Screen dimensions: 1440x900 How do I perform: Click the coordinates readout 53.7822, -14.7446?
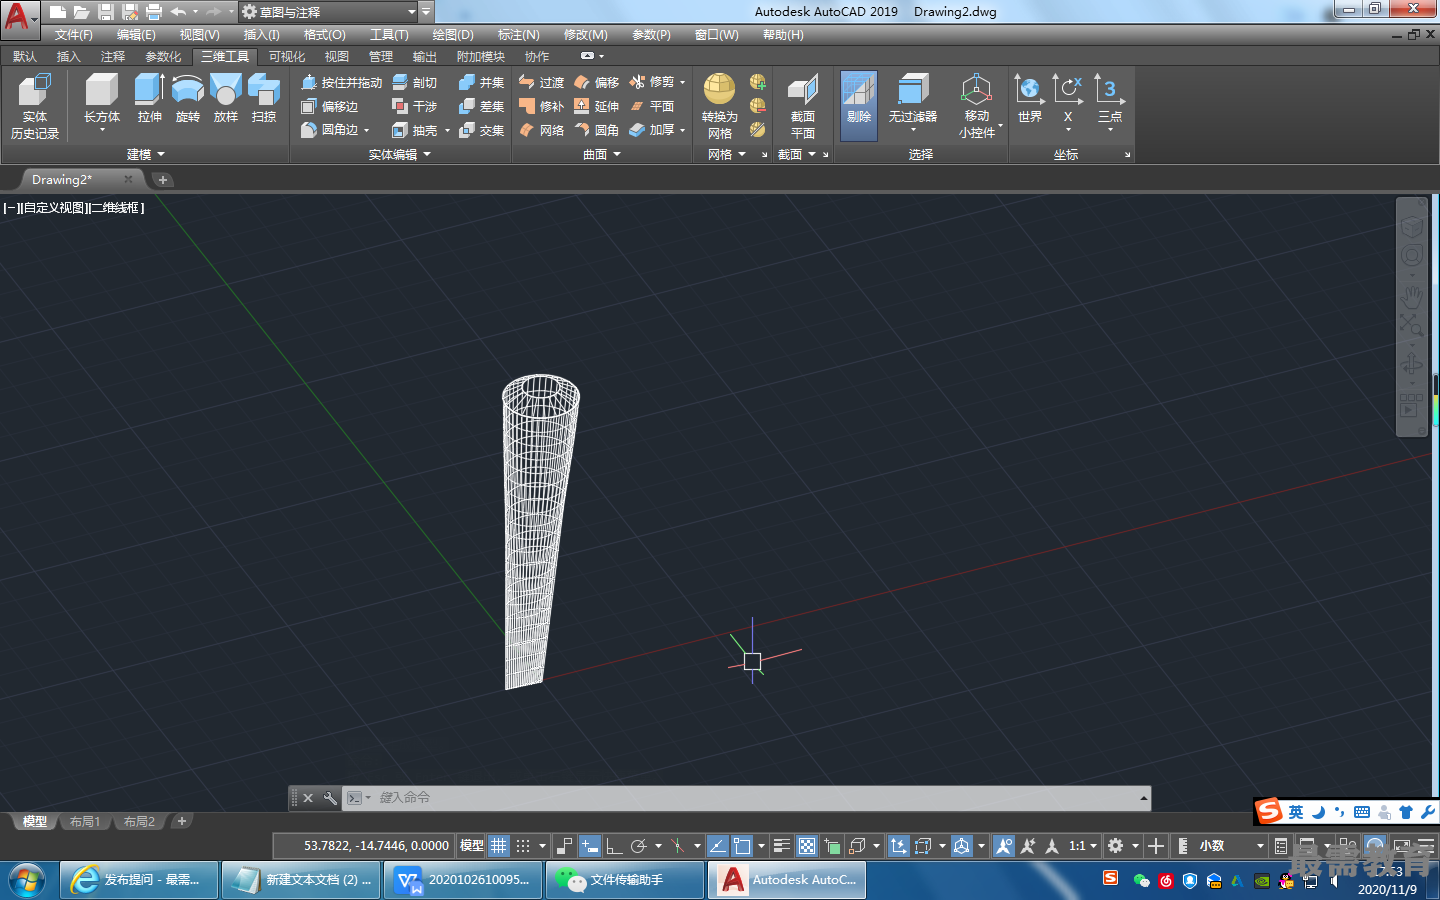(376, 846)
